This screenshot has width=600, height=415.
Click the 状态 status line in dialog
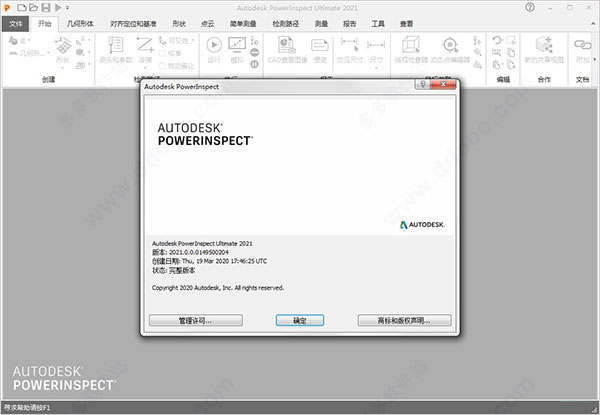(173, 270)
